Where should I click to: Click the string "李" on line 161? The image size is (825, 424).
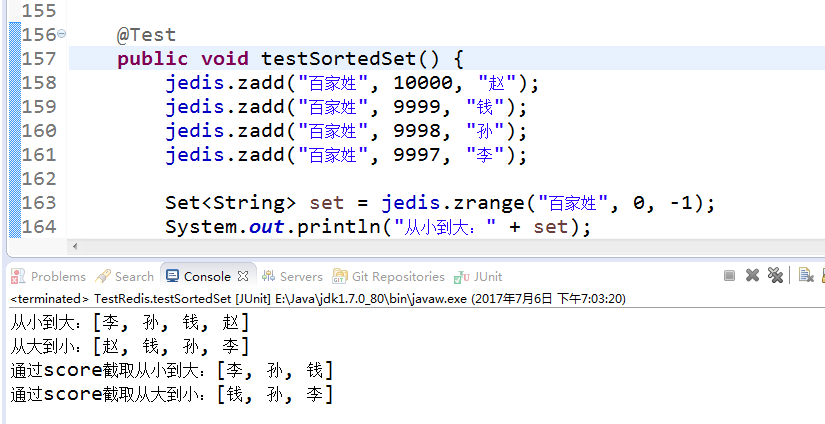tap(485, 155)
